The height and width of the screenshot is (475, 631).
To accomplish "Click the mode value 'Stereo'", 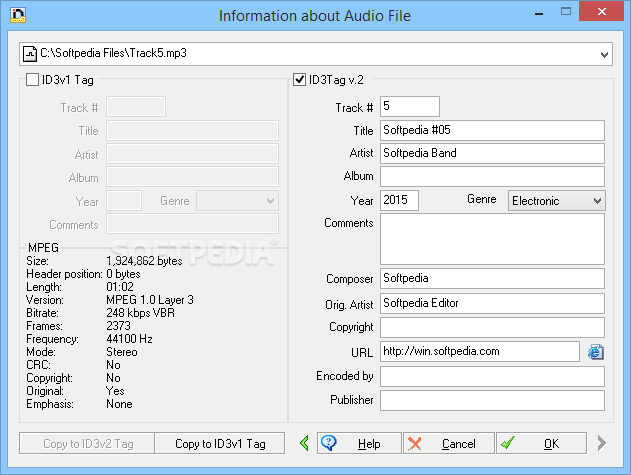I will click(x=122, y=352).
